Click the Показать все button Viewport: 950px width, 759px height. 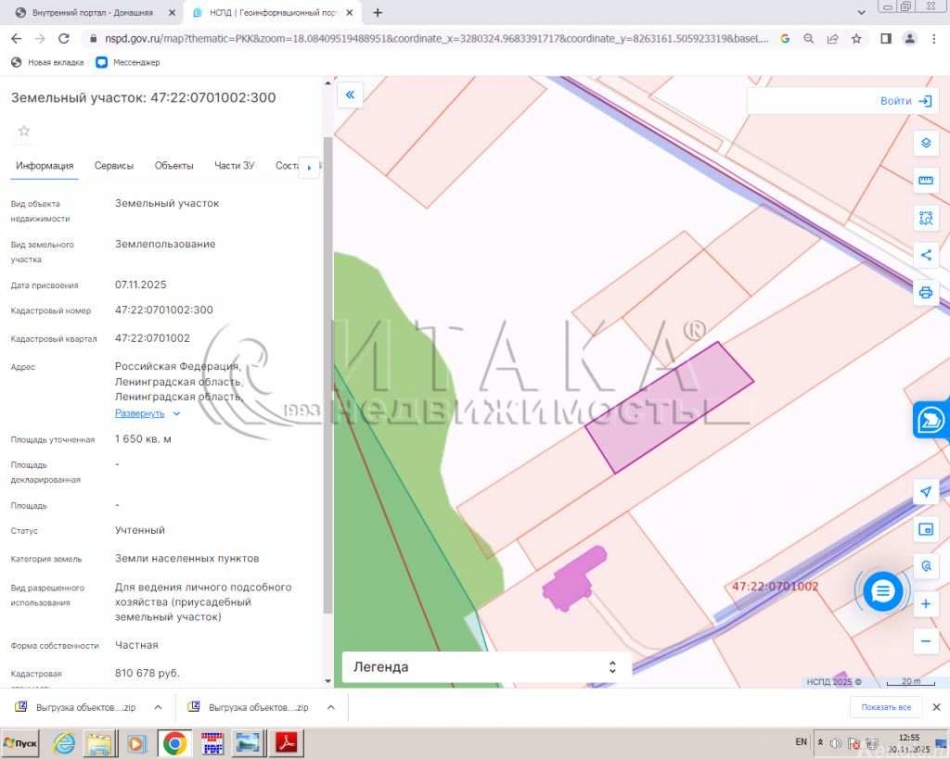click(888, 707)
